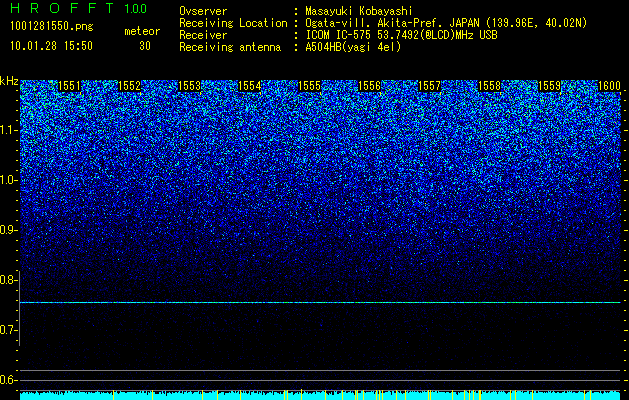Click the 0.8 kHz axis label
The height and width of the screenshot is (400, 629).
[x=8, y=280]
